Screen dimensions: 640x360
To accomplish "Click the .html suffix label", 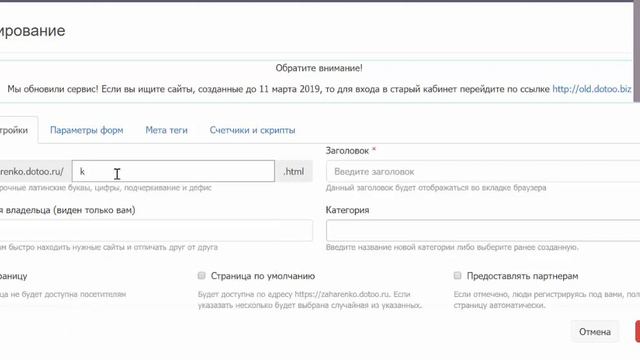I will coord(294,171).
